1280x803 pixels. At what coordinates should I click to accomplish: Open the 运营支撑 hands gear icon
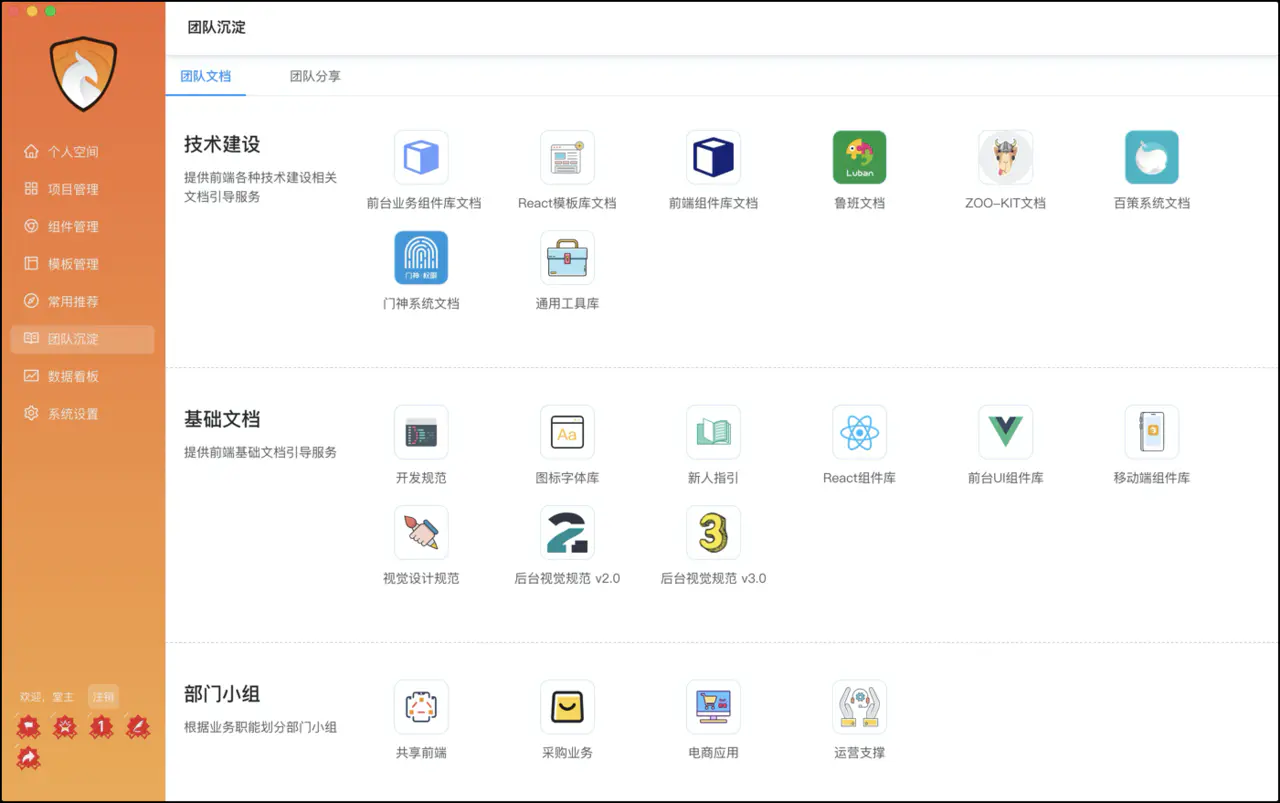(x=859, y=707)
